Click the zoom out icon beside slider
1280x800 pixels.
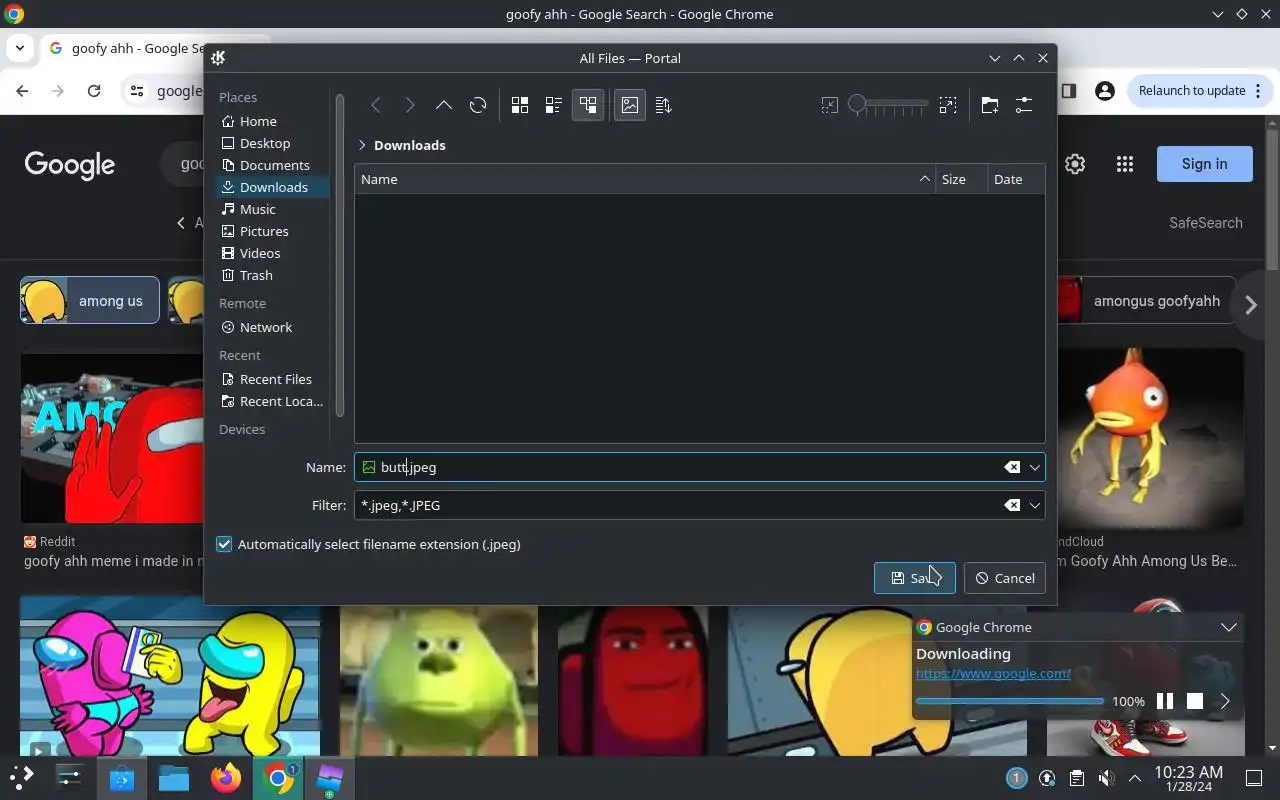830,105
